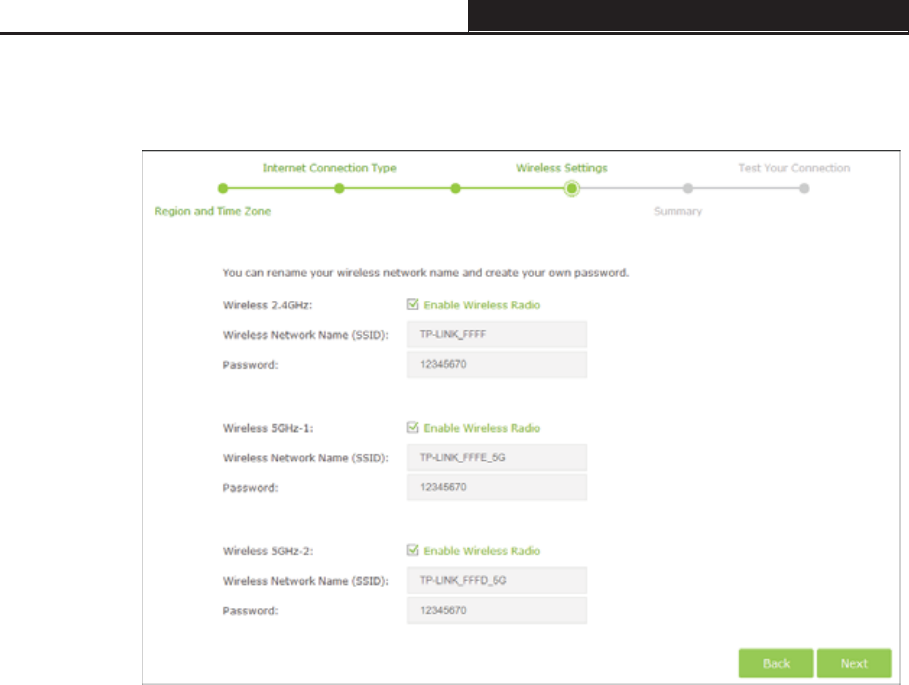
Task: Uncheck Enable Wireless Radio for 2.4GHz
Action: coord(412,304)
